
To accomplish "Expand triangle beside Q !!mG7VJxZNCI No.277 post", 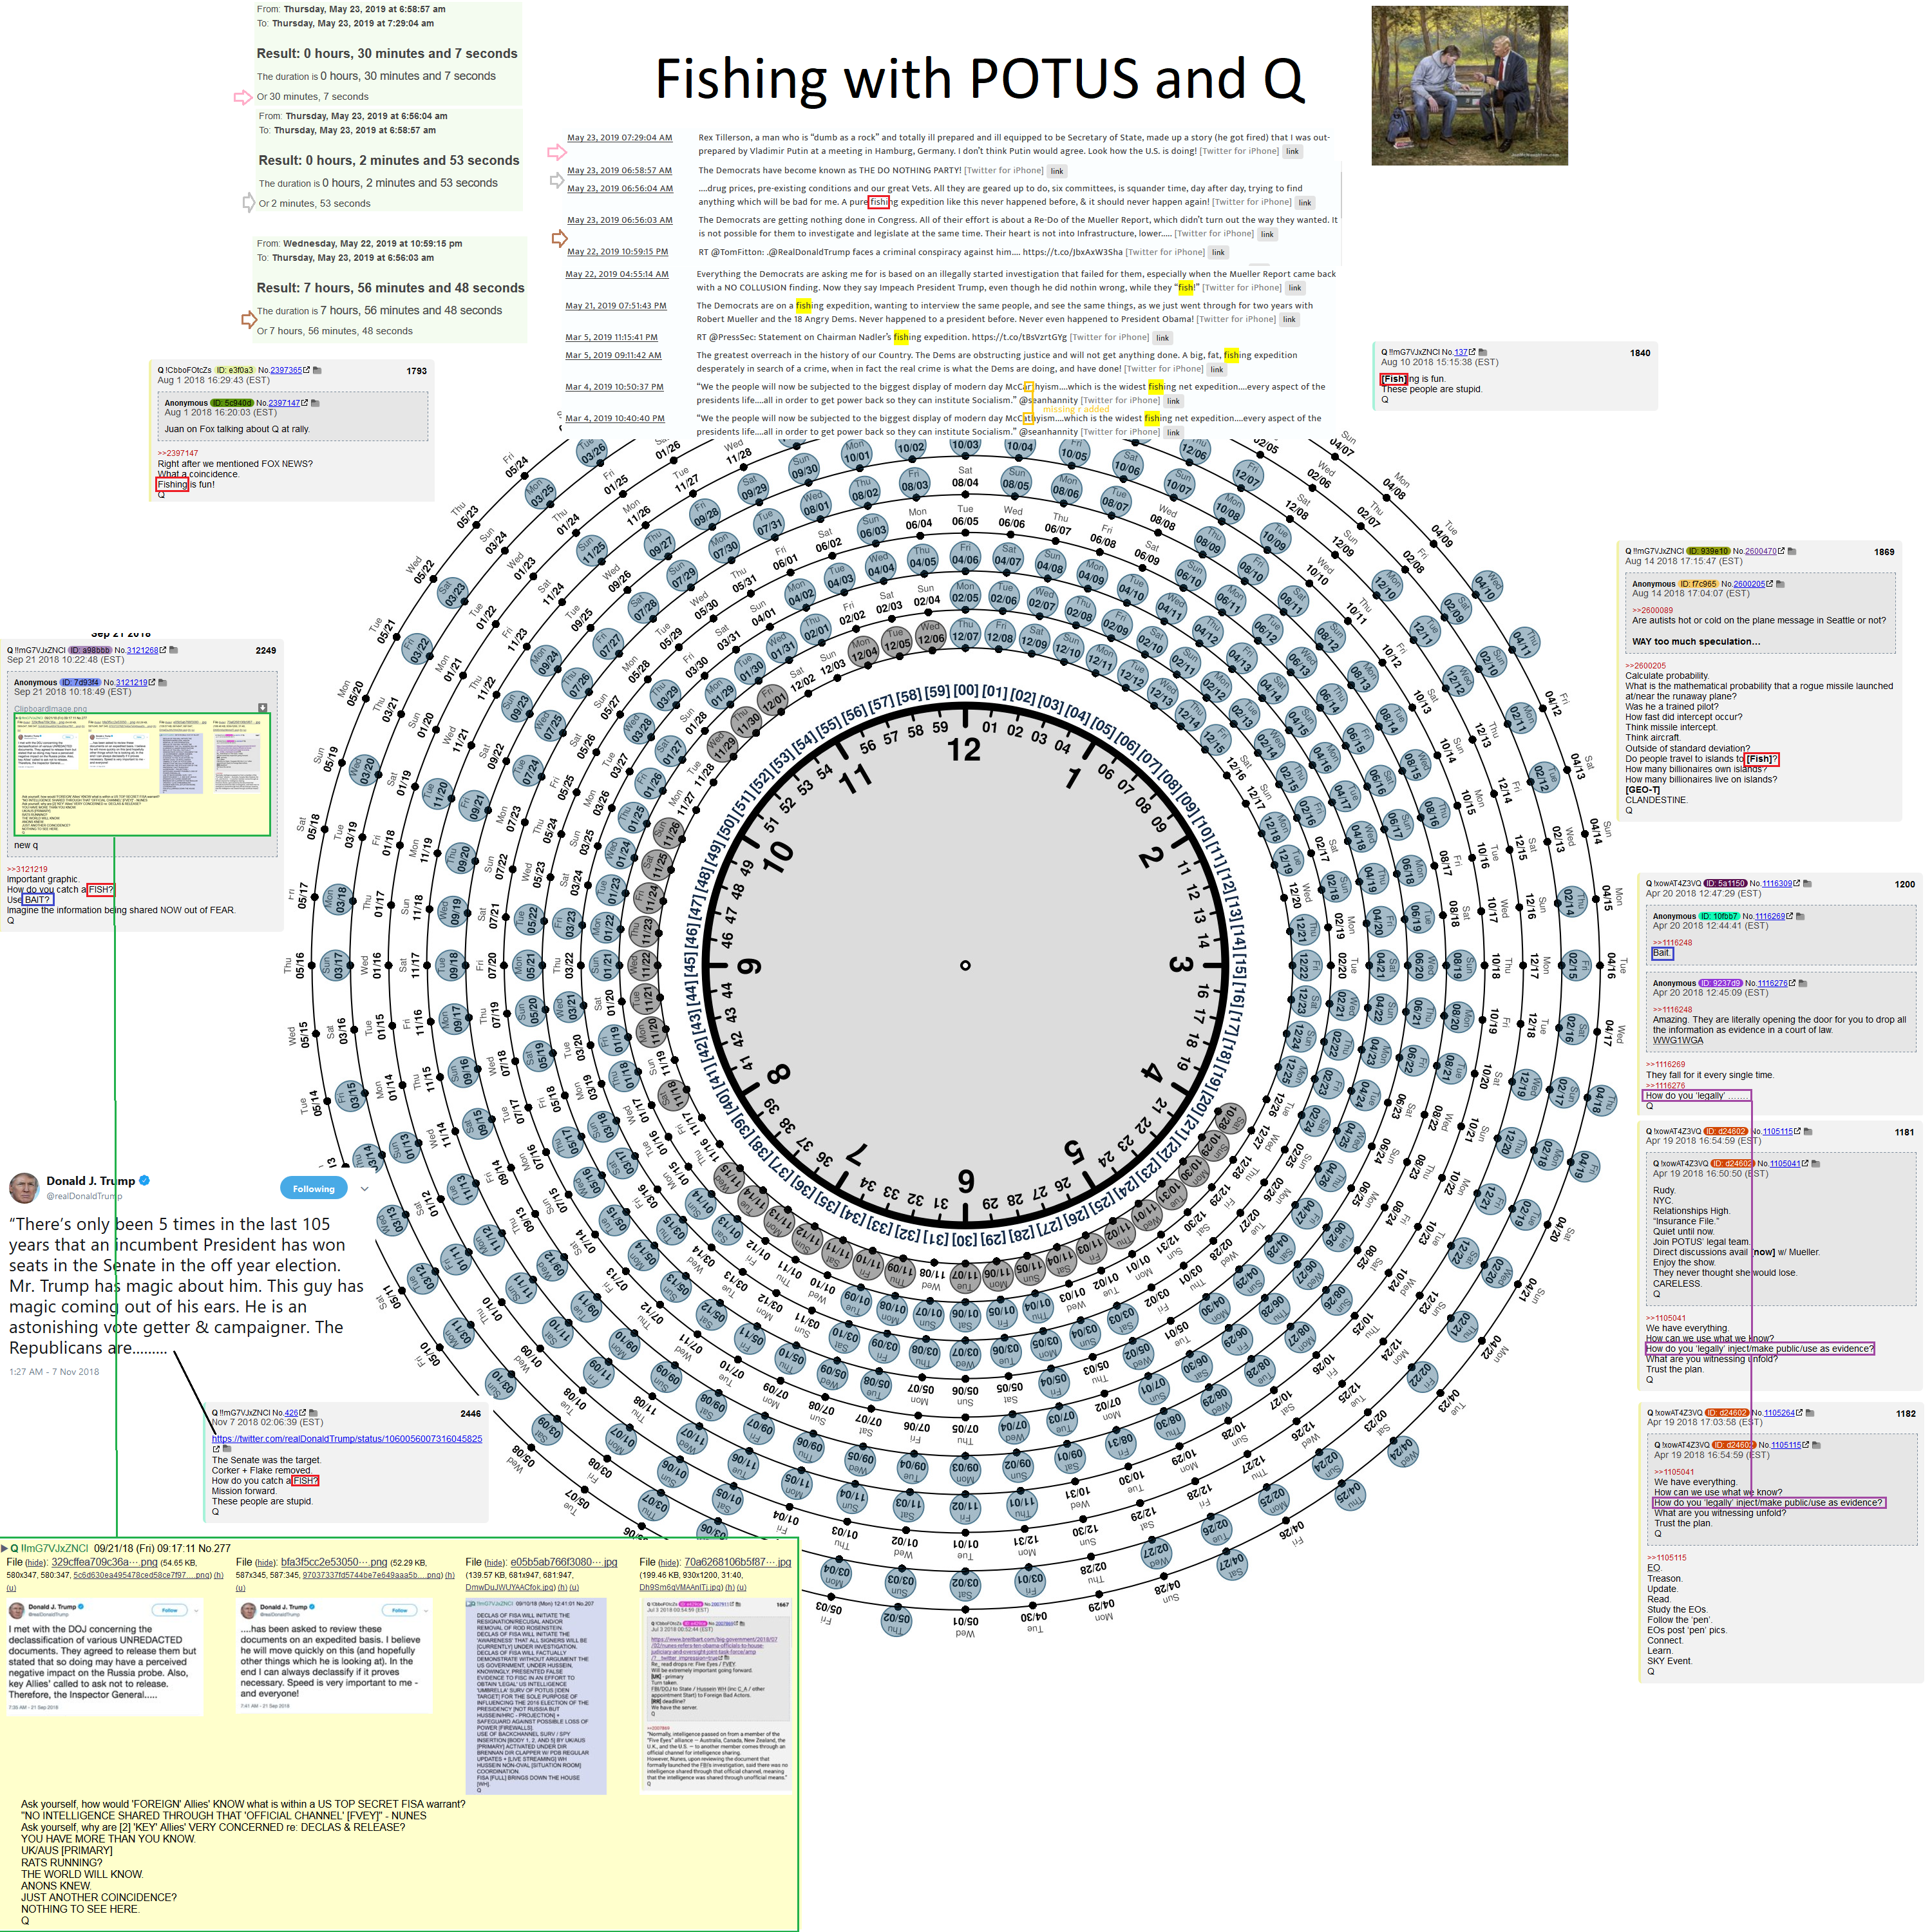I will [x=5, y=1548].
